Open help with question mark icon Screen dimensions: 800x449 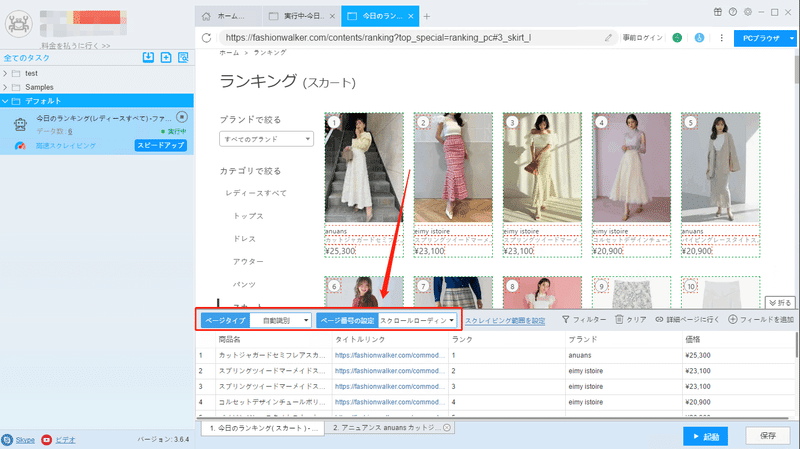733,12
